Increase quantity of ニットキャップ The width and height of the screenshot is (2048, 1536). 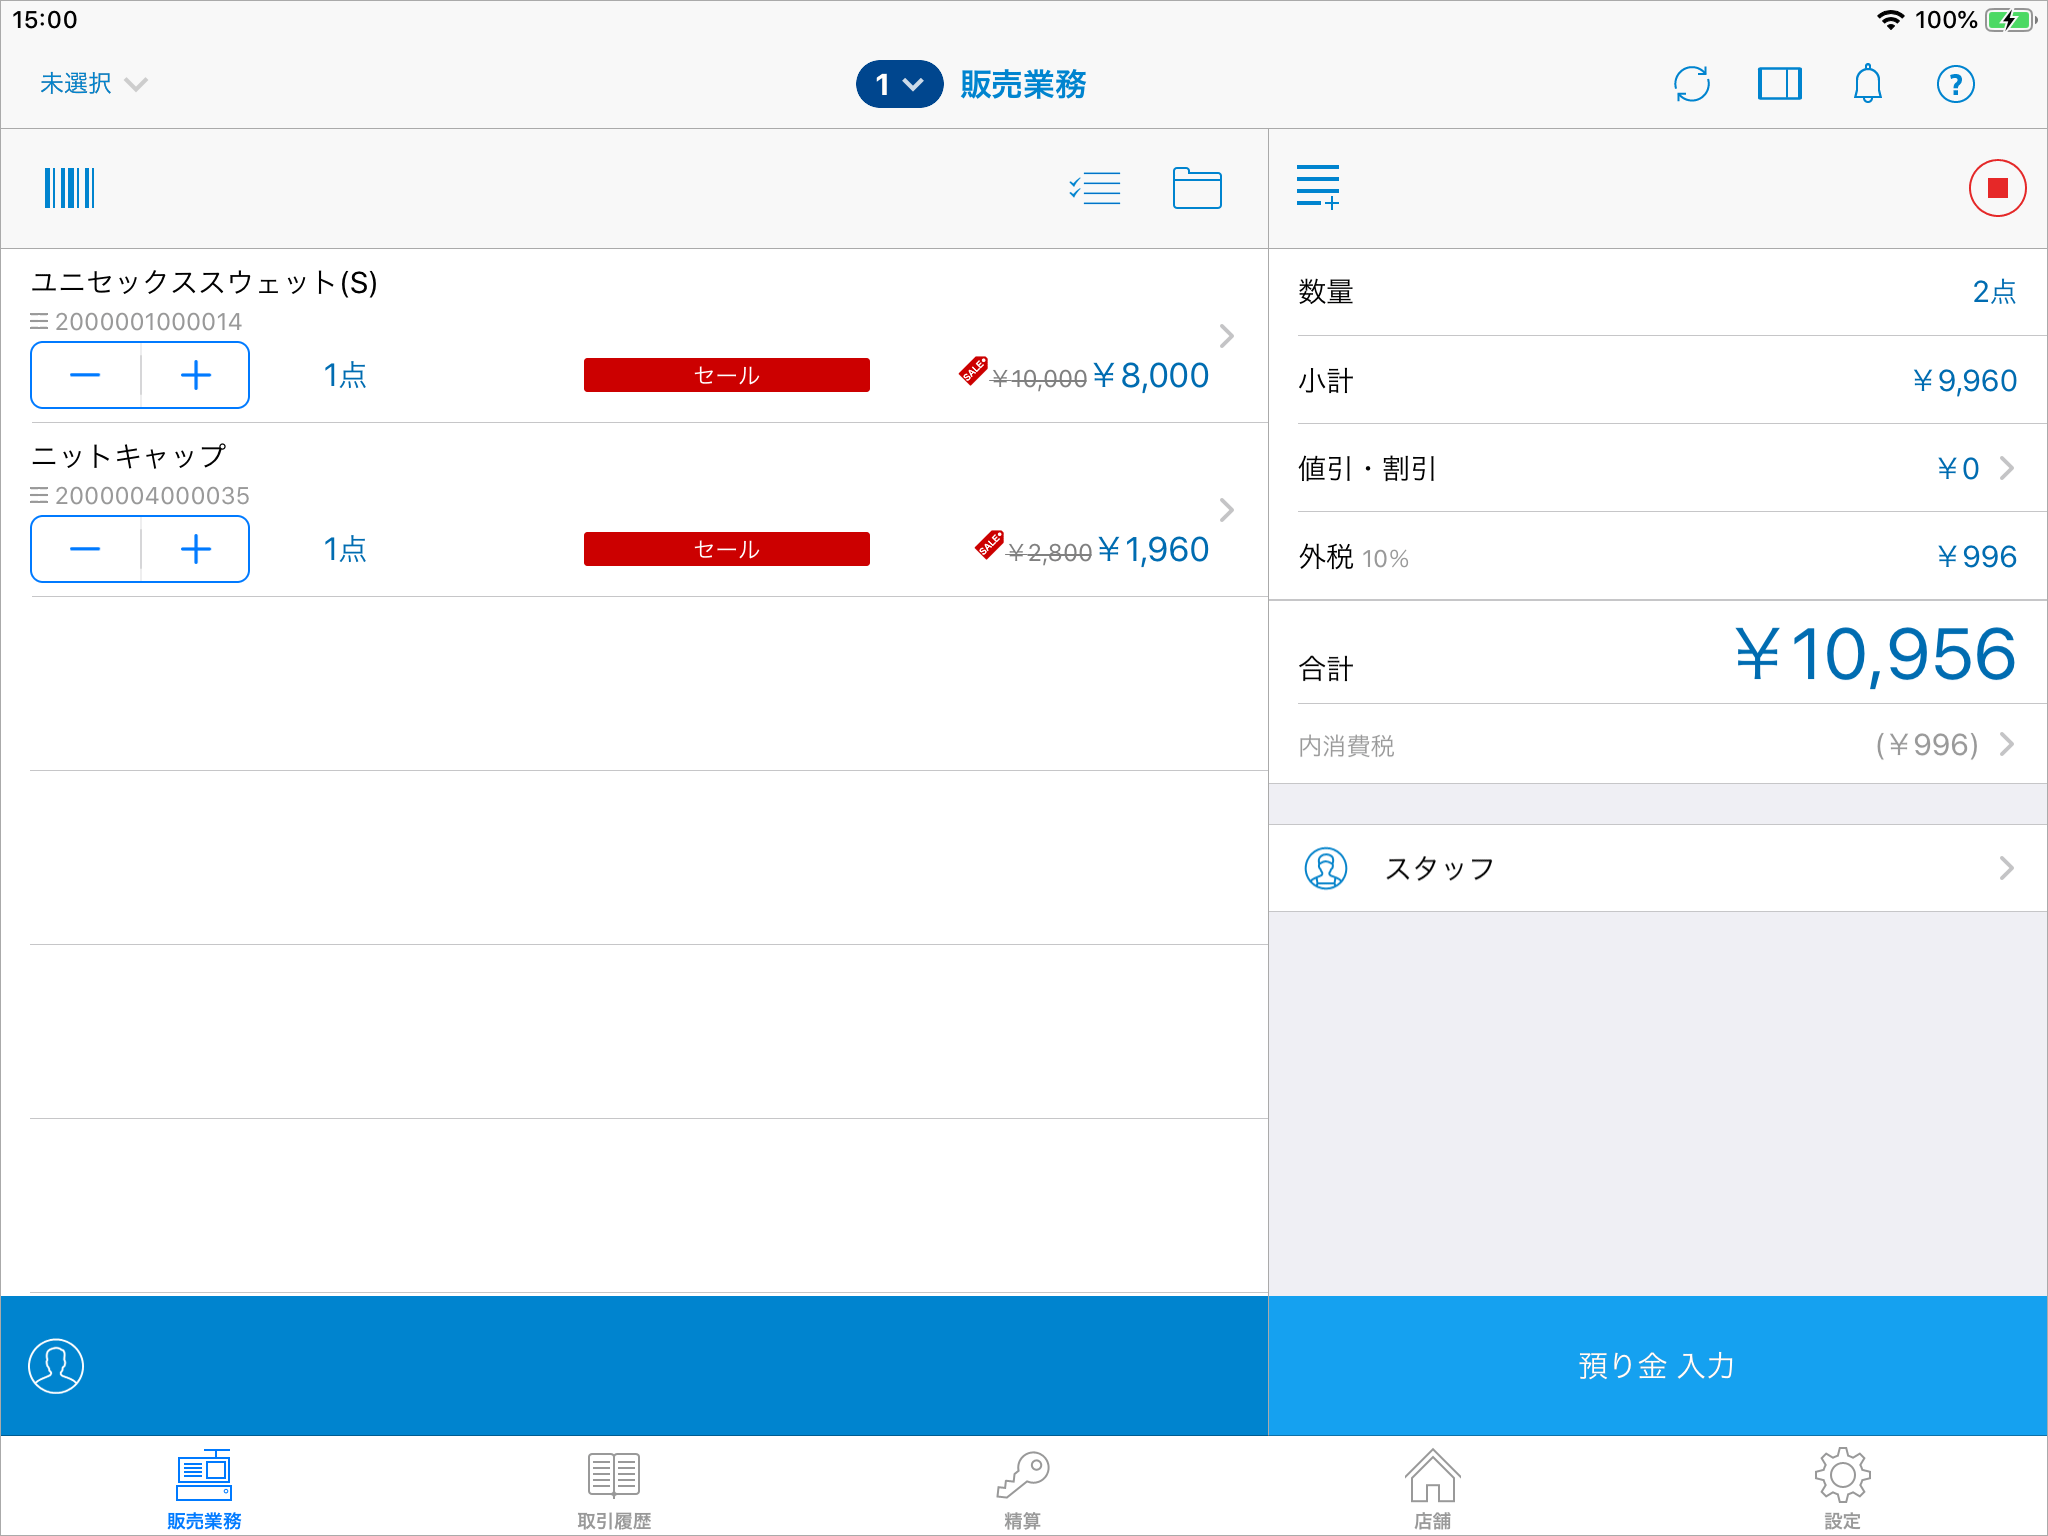tap(196, 549)
